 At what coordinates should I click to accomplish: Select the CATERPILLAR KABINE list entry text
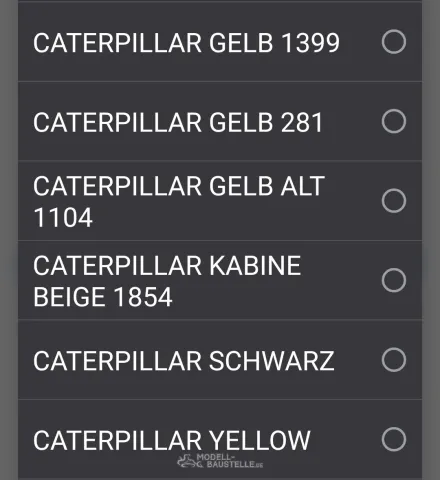[x=167, y=265]
